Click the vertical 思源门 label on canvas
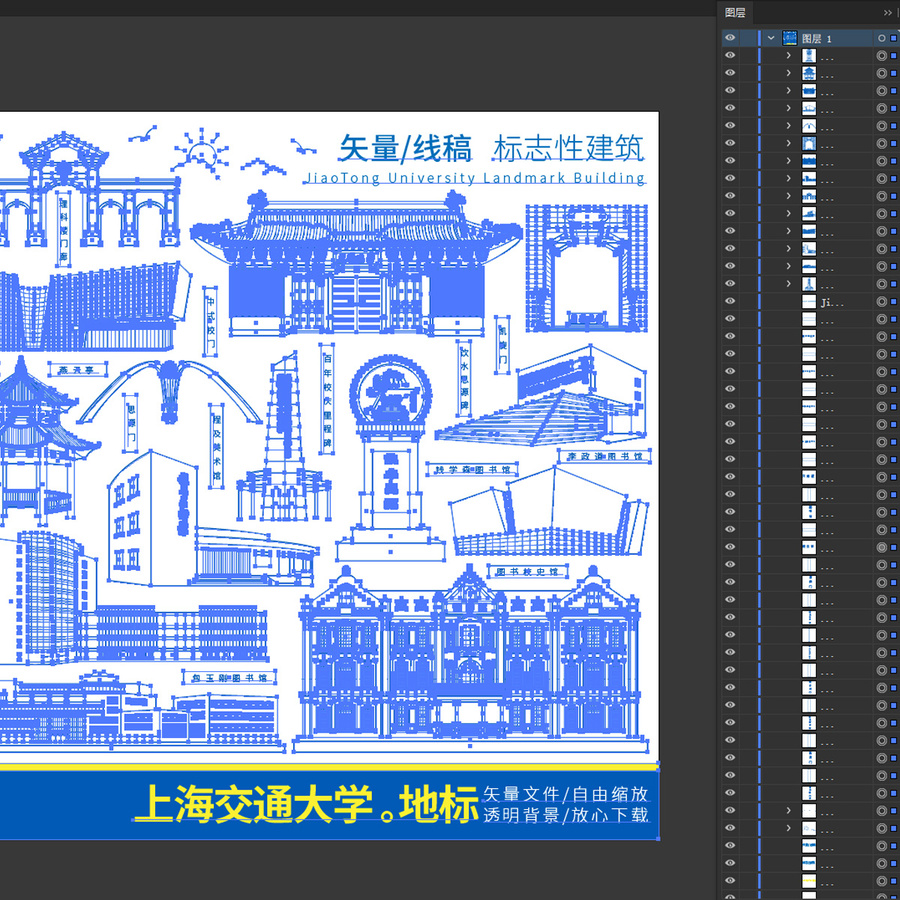This screenshot has width=900, height=900. point(131,424)
